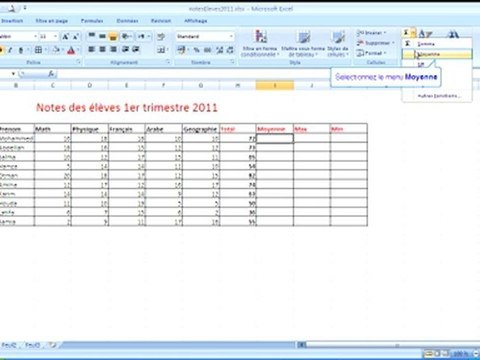
Task: Choose Moyenne from the AutoSum menu
Action: pos(437,54)
